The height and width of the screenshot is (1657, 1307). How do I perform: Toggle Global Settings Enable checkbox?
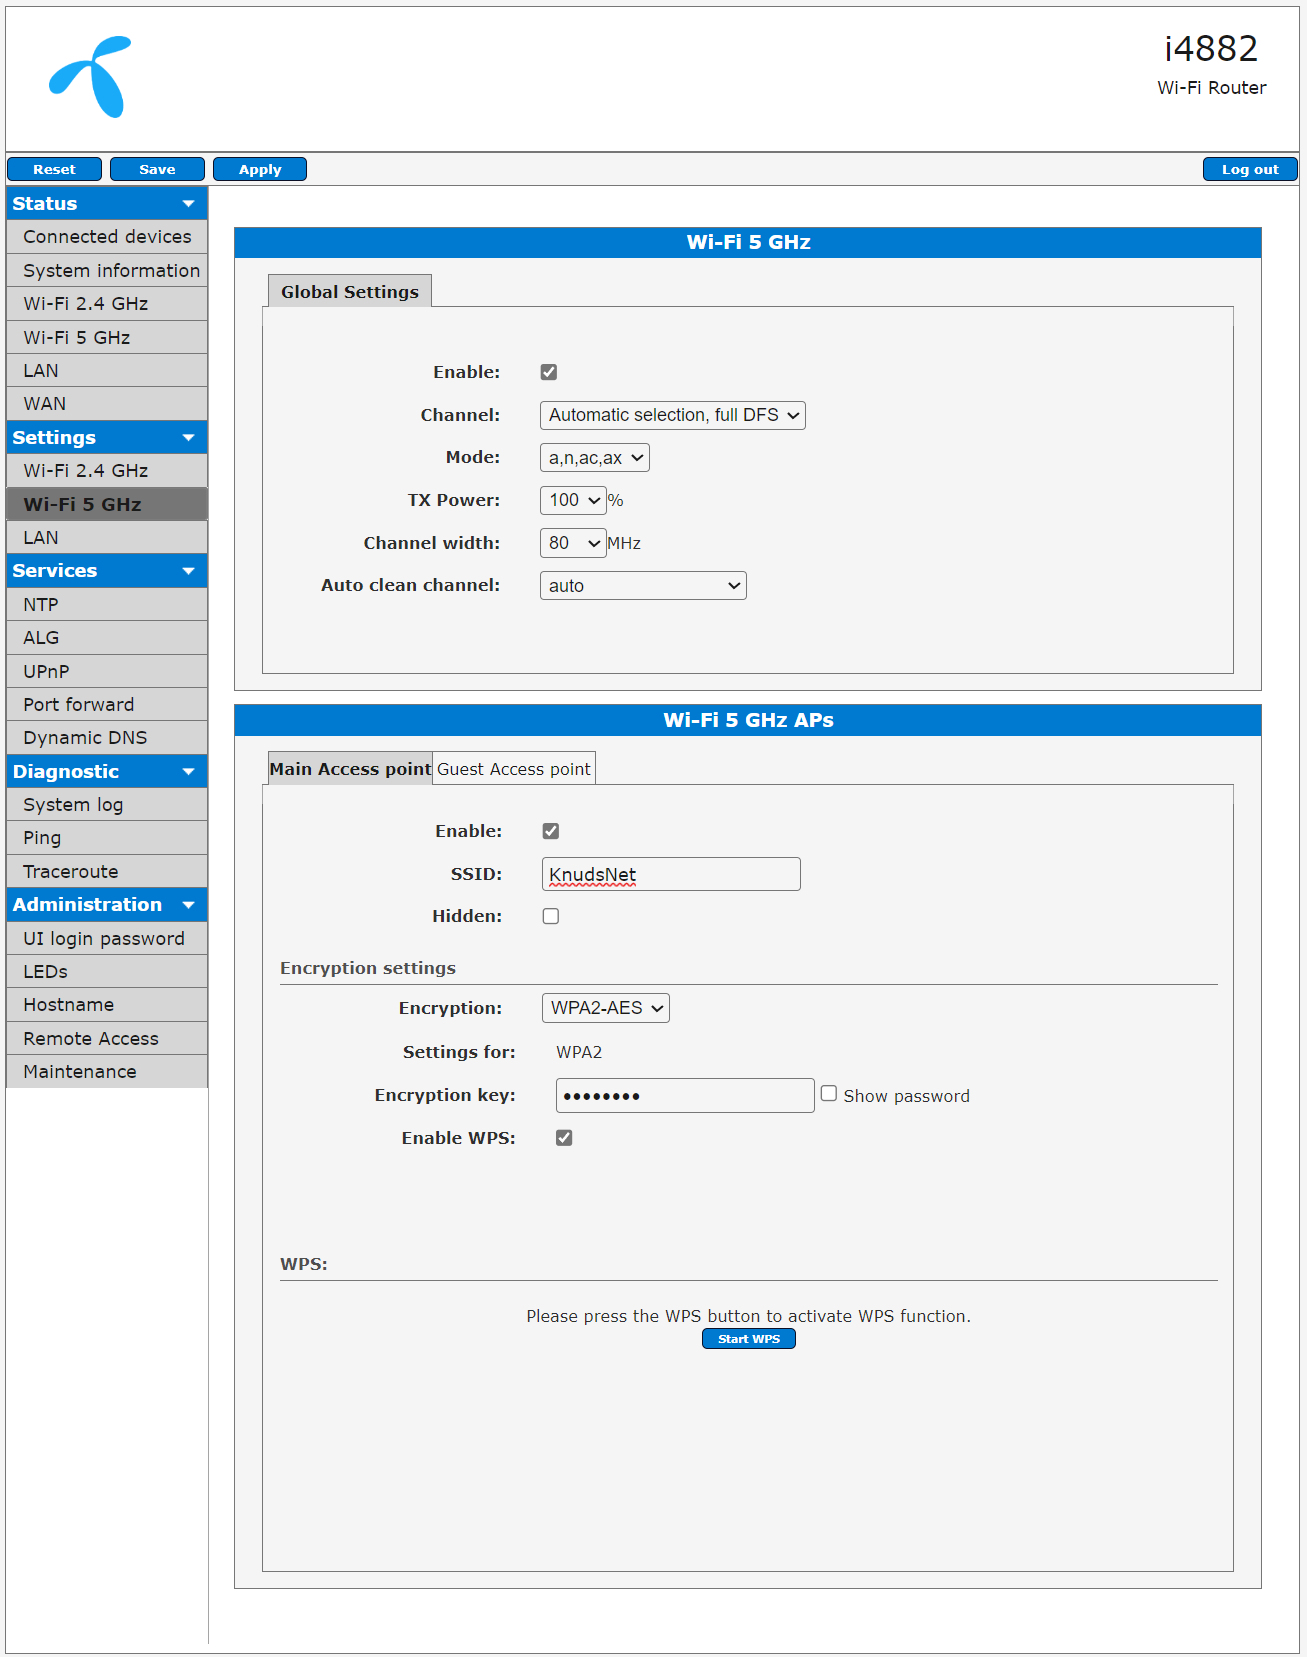click(x=549, y=372)
